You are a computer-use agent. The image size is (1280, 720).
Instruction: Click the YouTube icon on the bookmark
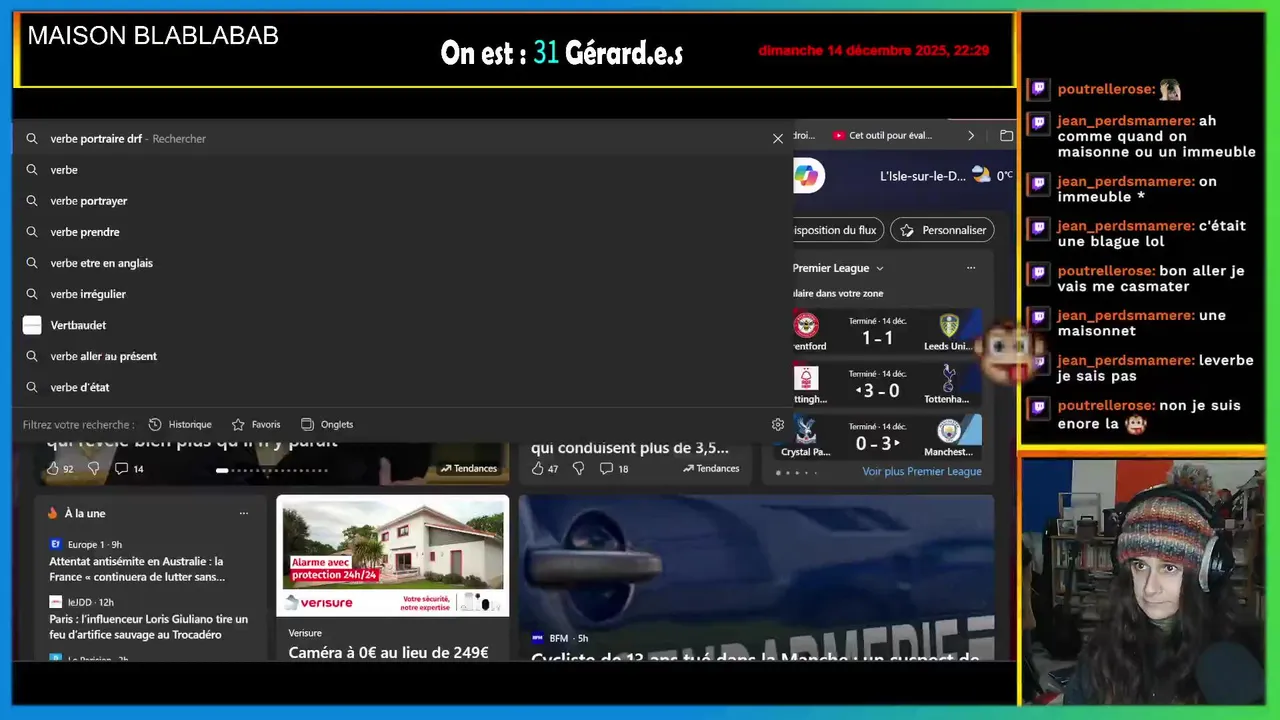[839, 135]
